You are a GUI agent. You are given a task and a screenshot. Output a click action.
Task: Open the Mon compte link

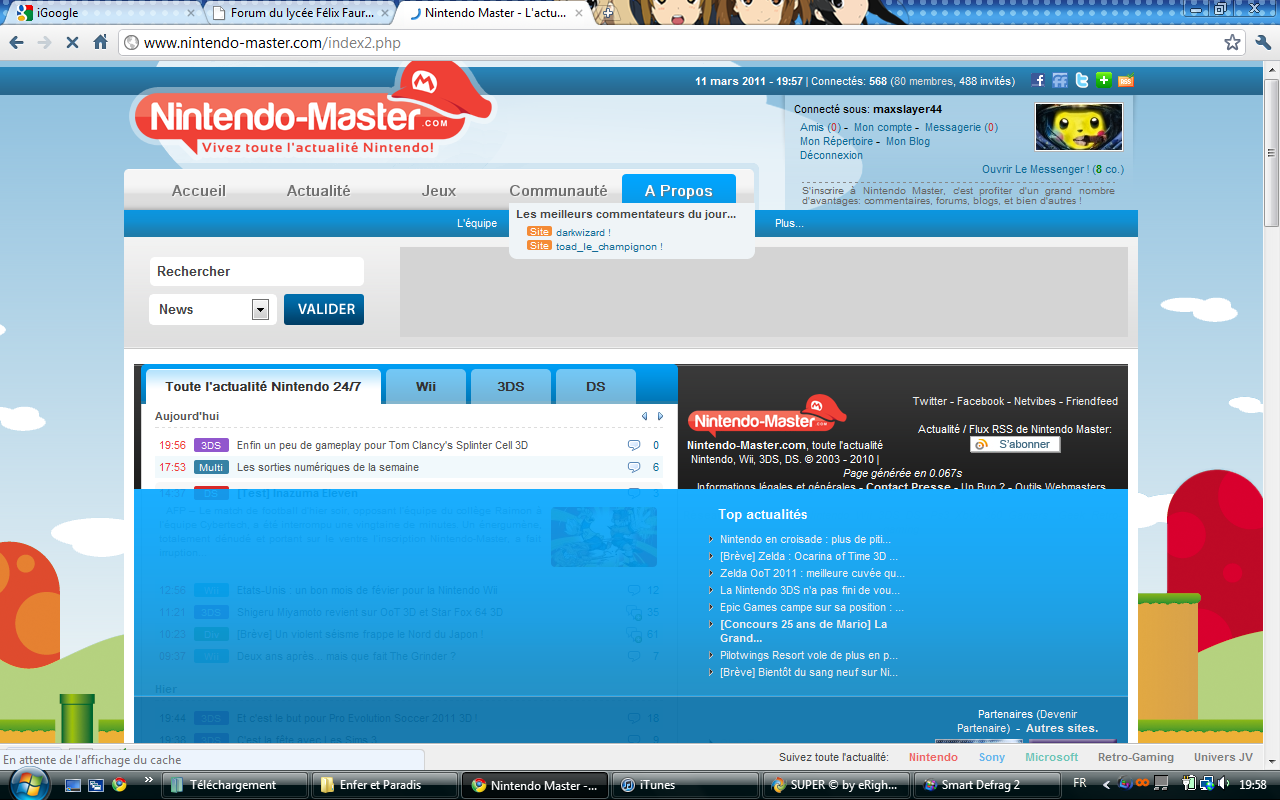pyautogui.click(x=883, y=127)
